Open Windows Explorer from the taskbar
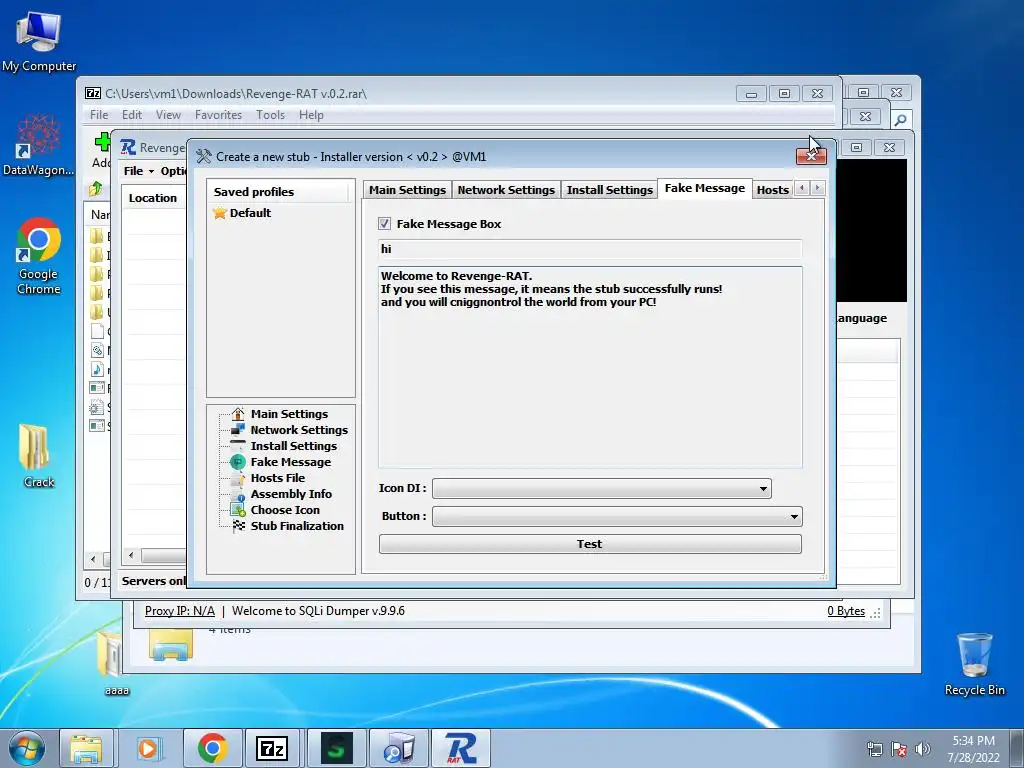Image resolution: width=1024 pixels, height=768 pixels. pos(86,748)
